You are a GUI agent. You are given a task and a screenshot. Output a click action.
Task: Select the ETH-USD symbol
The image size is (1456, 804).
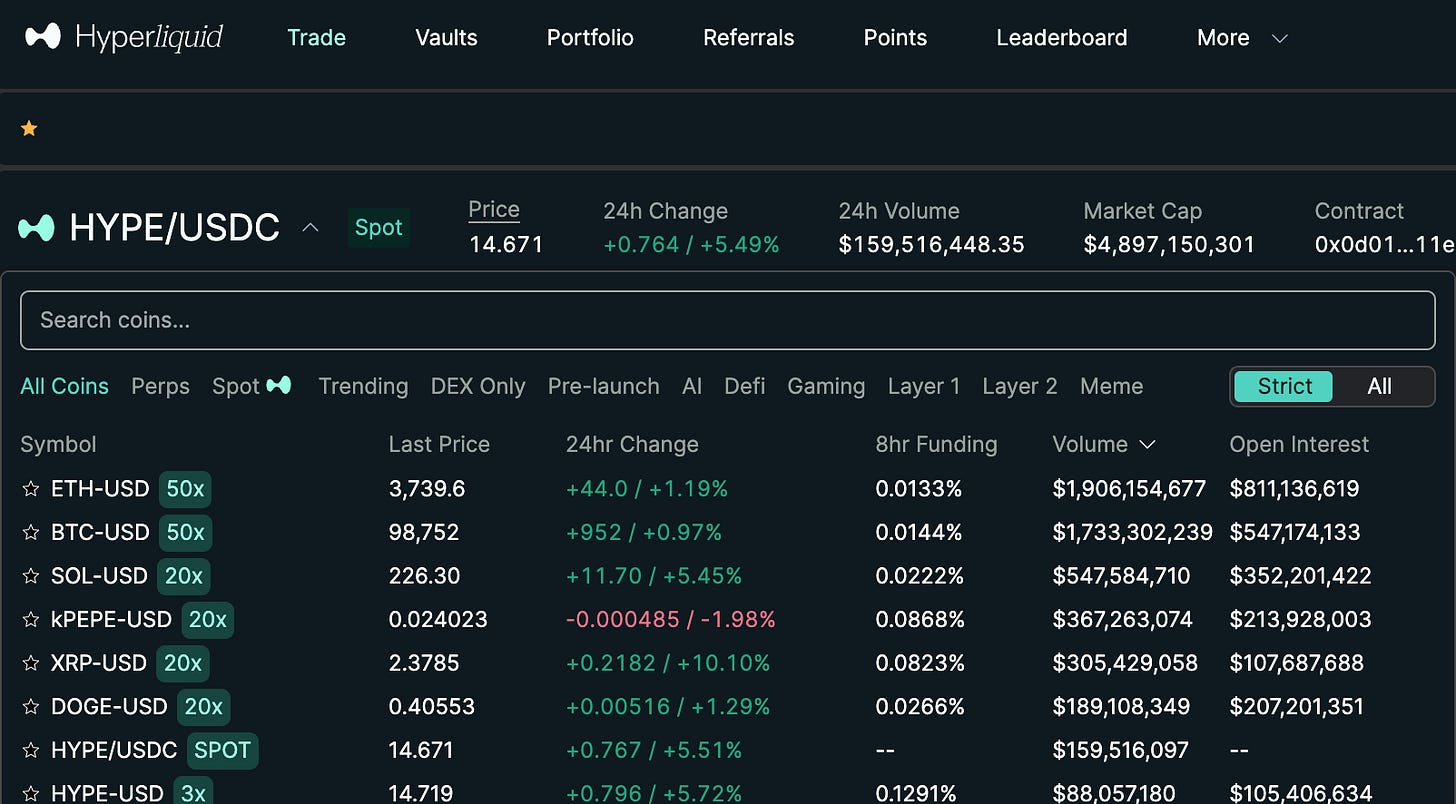(x=100, y=489)
